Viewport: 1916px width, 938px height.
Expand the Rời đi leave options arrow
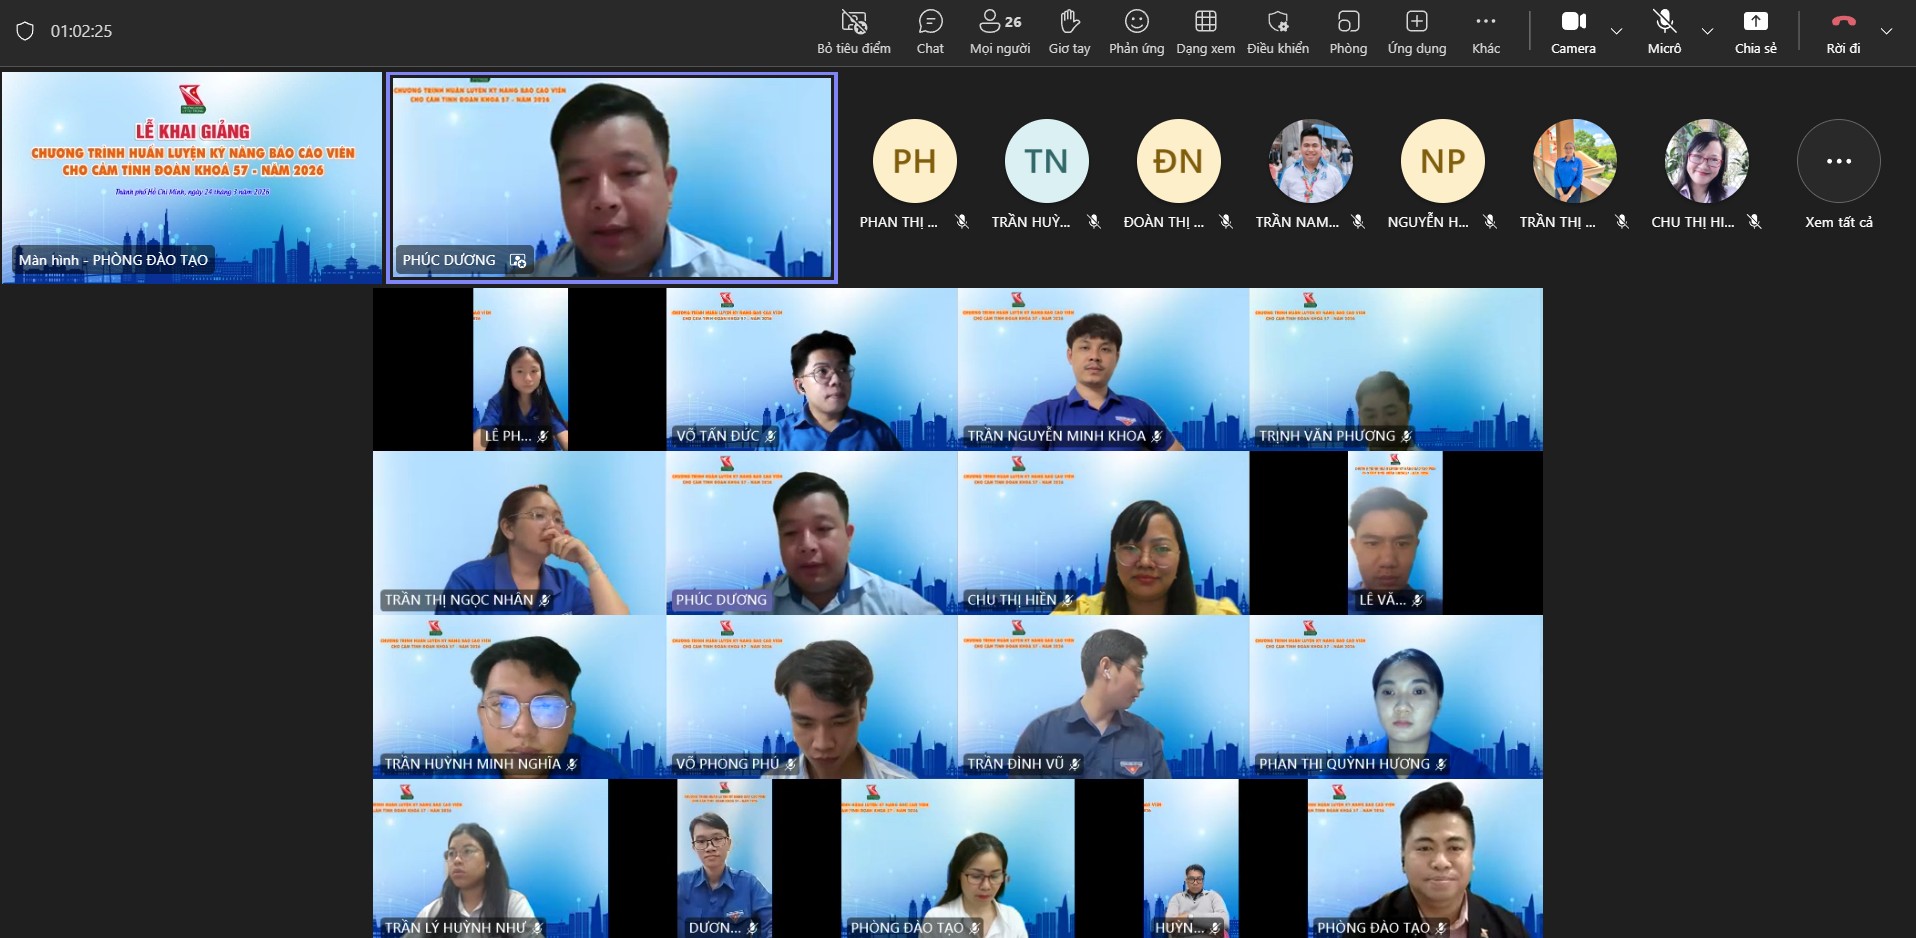coord(1886,31)
